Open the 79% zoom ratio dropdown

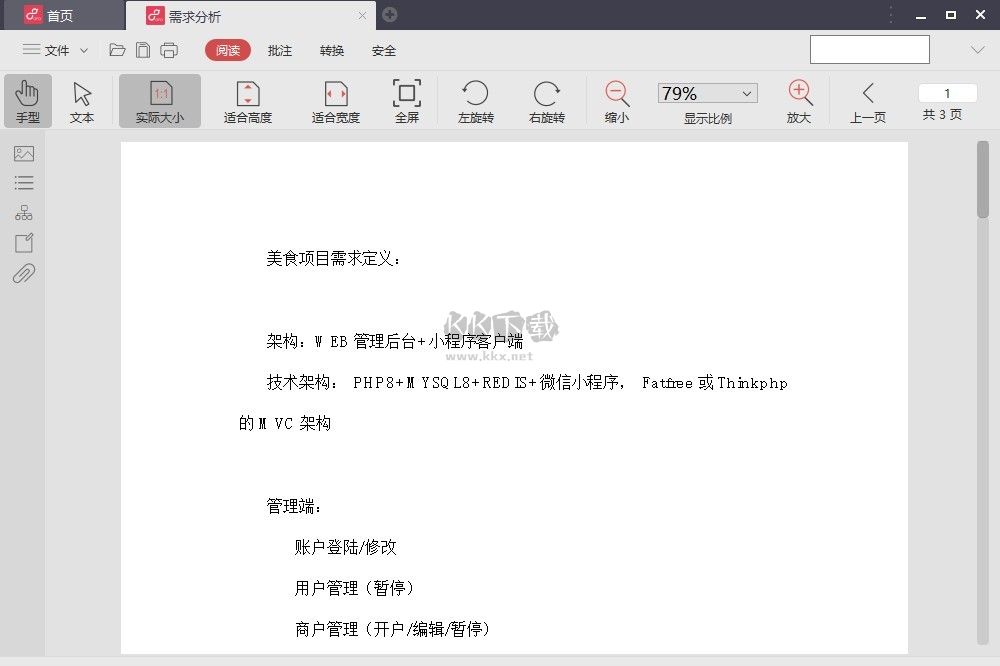[x=744, y=92]
